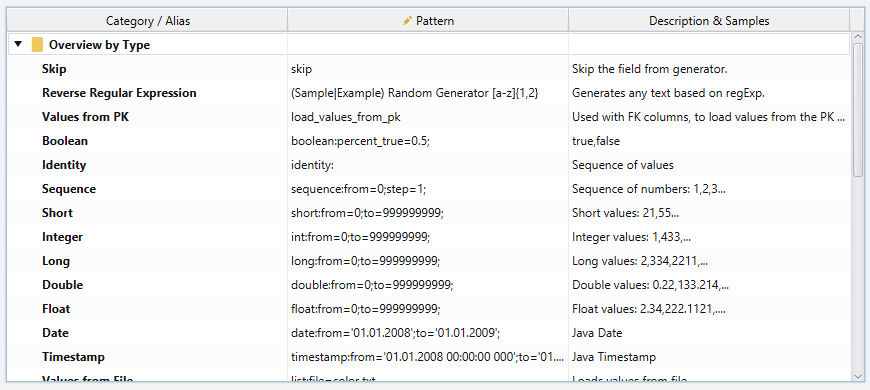
Task: Select the Long row
Action: tap(428, 260)
